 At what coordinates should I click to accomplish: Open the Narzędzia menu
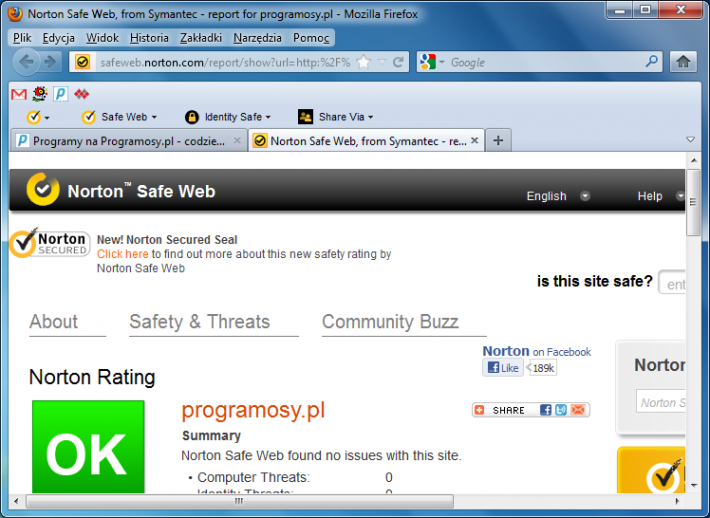pos(257,38)
